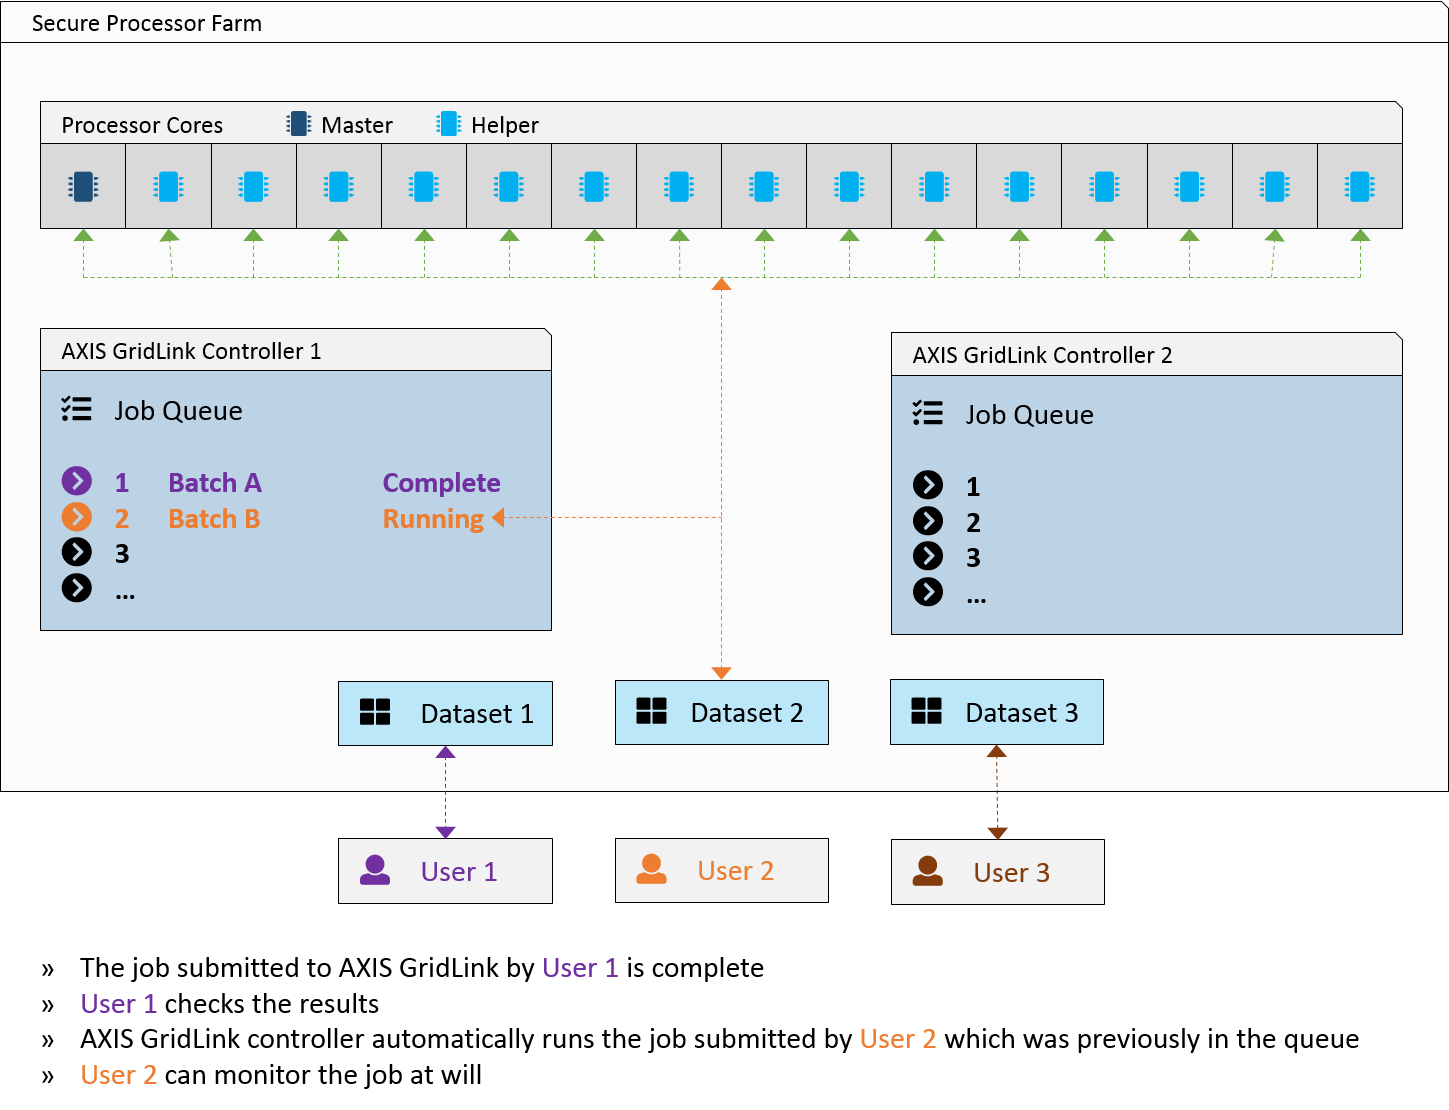
Task: Expand job 3 chevron in Controller 1
Action: click(77, 552)
